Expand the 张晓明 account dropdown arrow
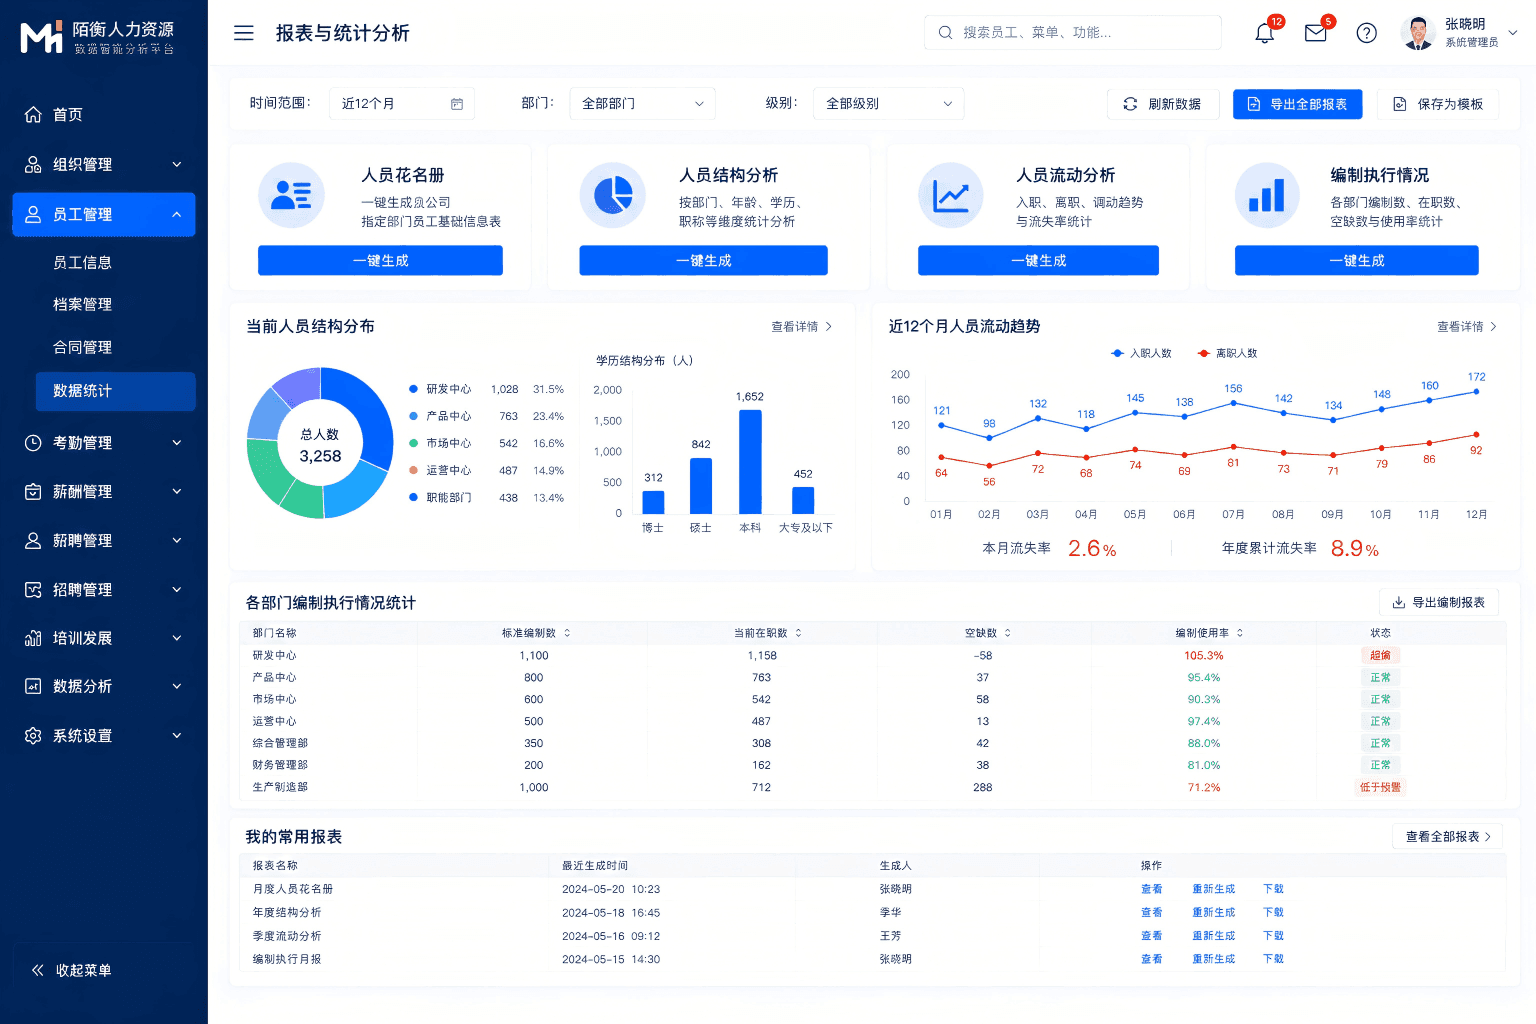Viewport: 1536px width, 1024px height. pyautogui.click(x=1513, y=32)
